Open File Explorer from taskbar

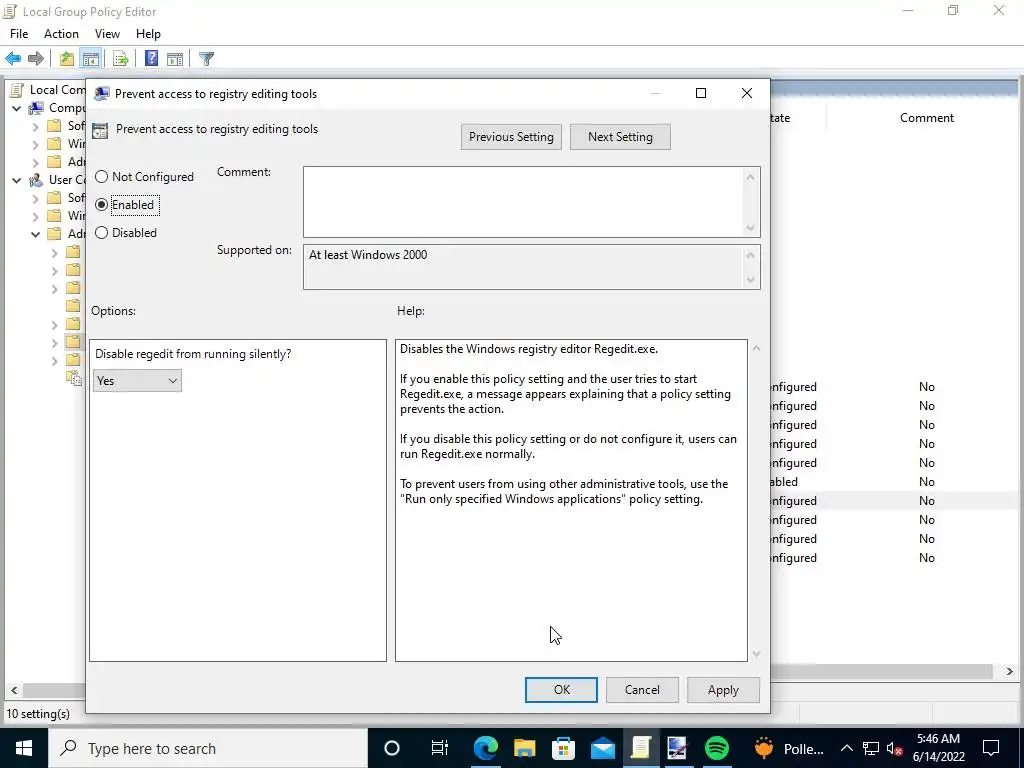(x=524, y=748)
